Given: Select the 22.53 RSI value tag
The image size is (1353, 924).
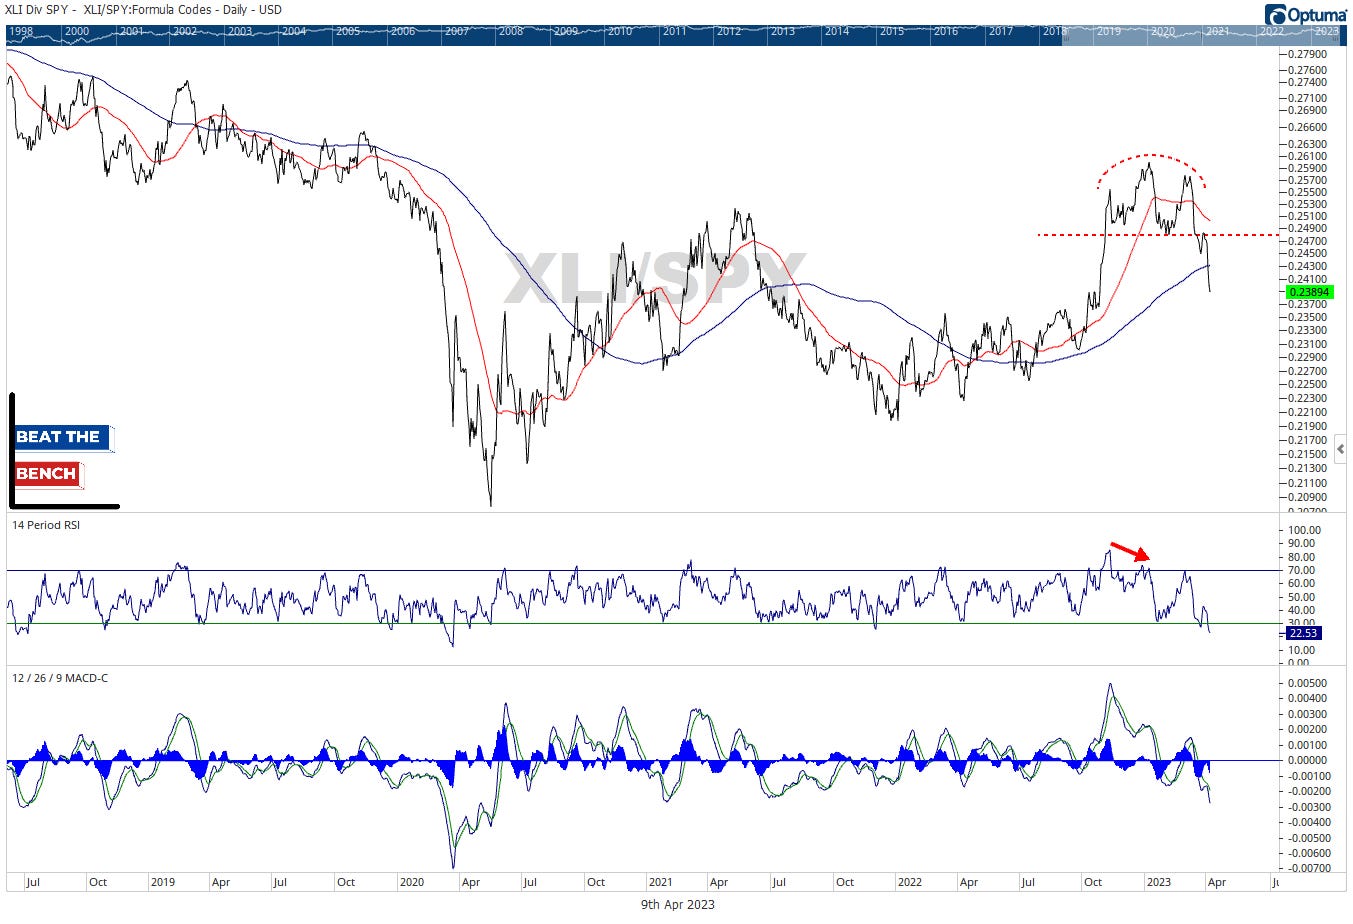Looking at the screenshot, I should click(1306, 632).
